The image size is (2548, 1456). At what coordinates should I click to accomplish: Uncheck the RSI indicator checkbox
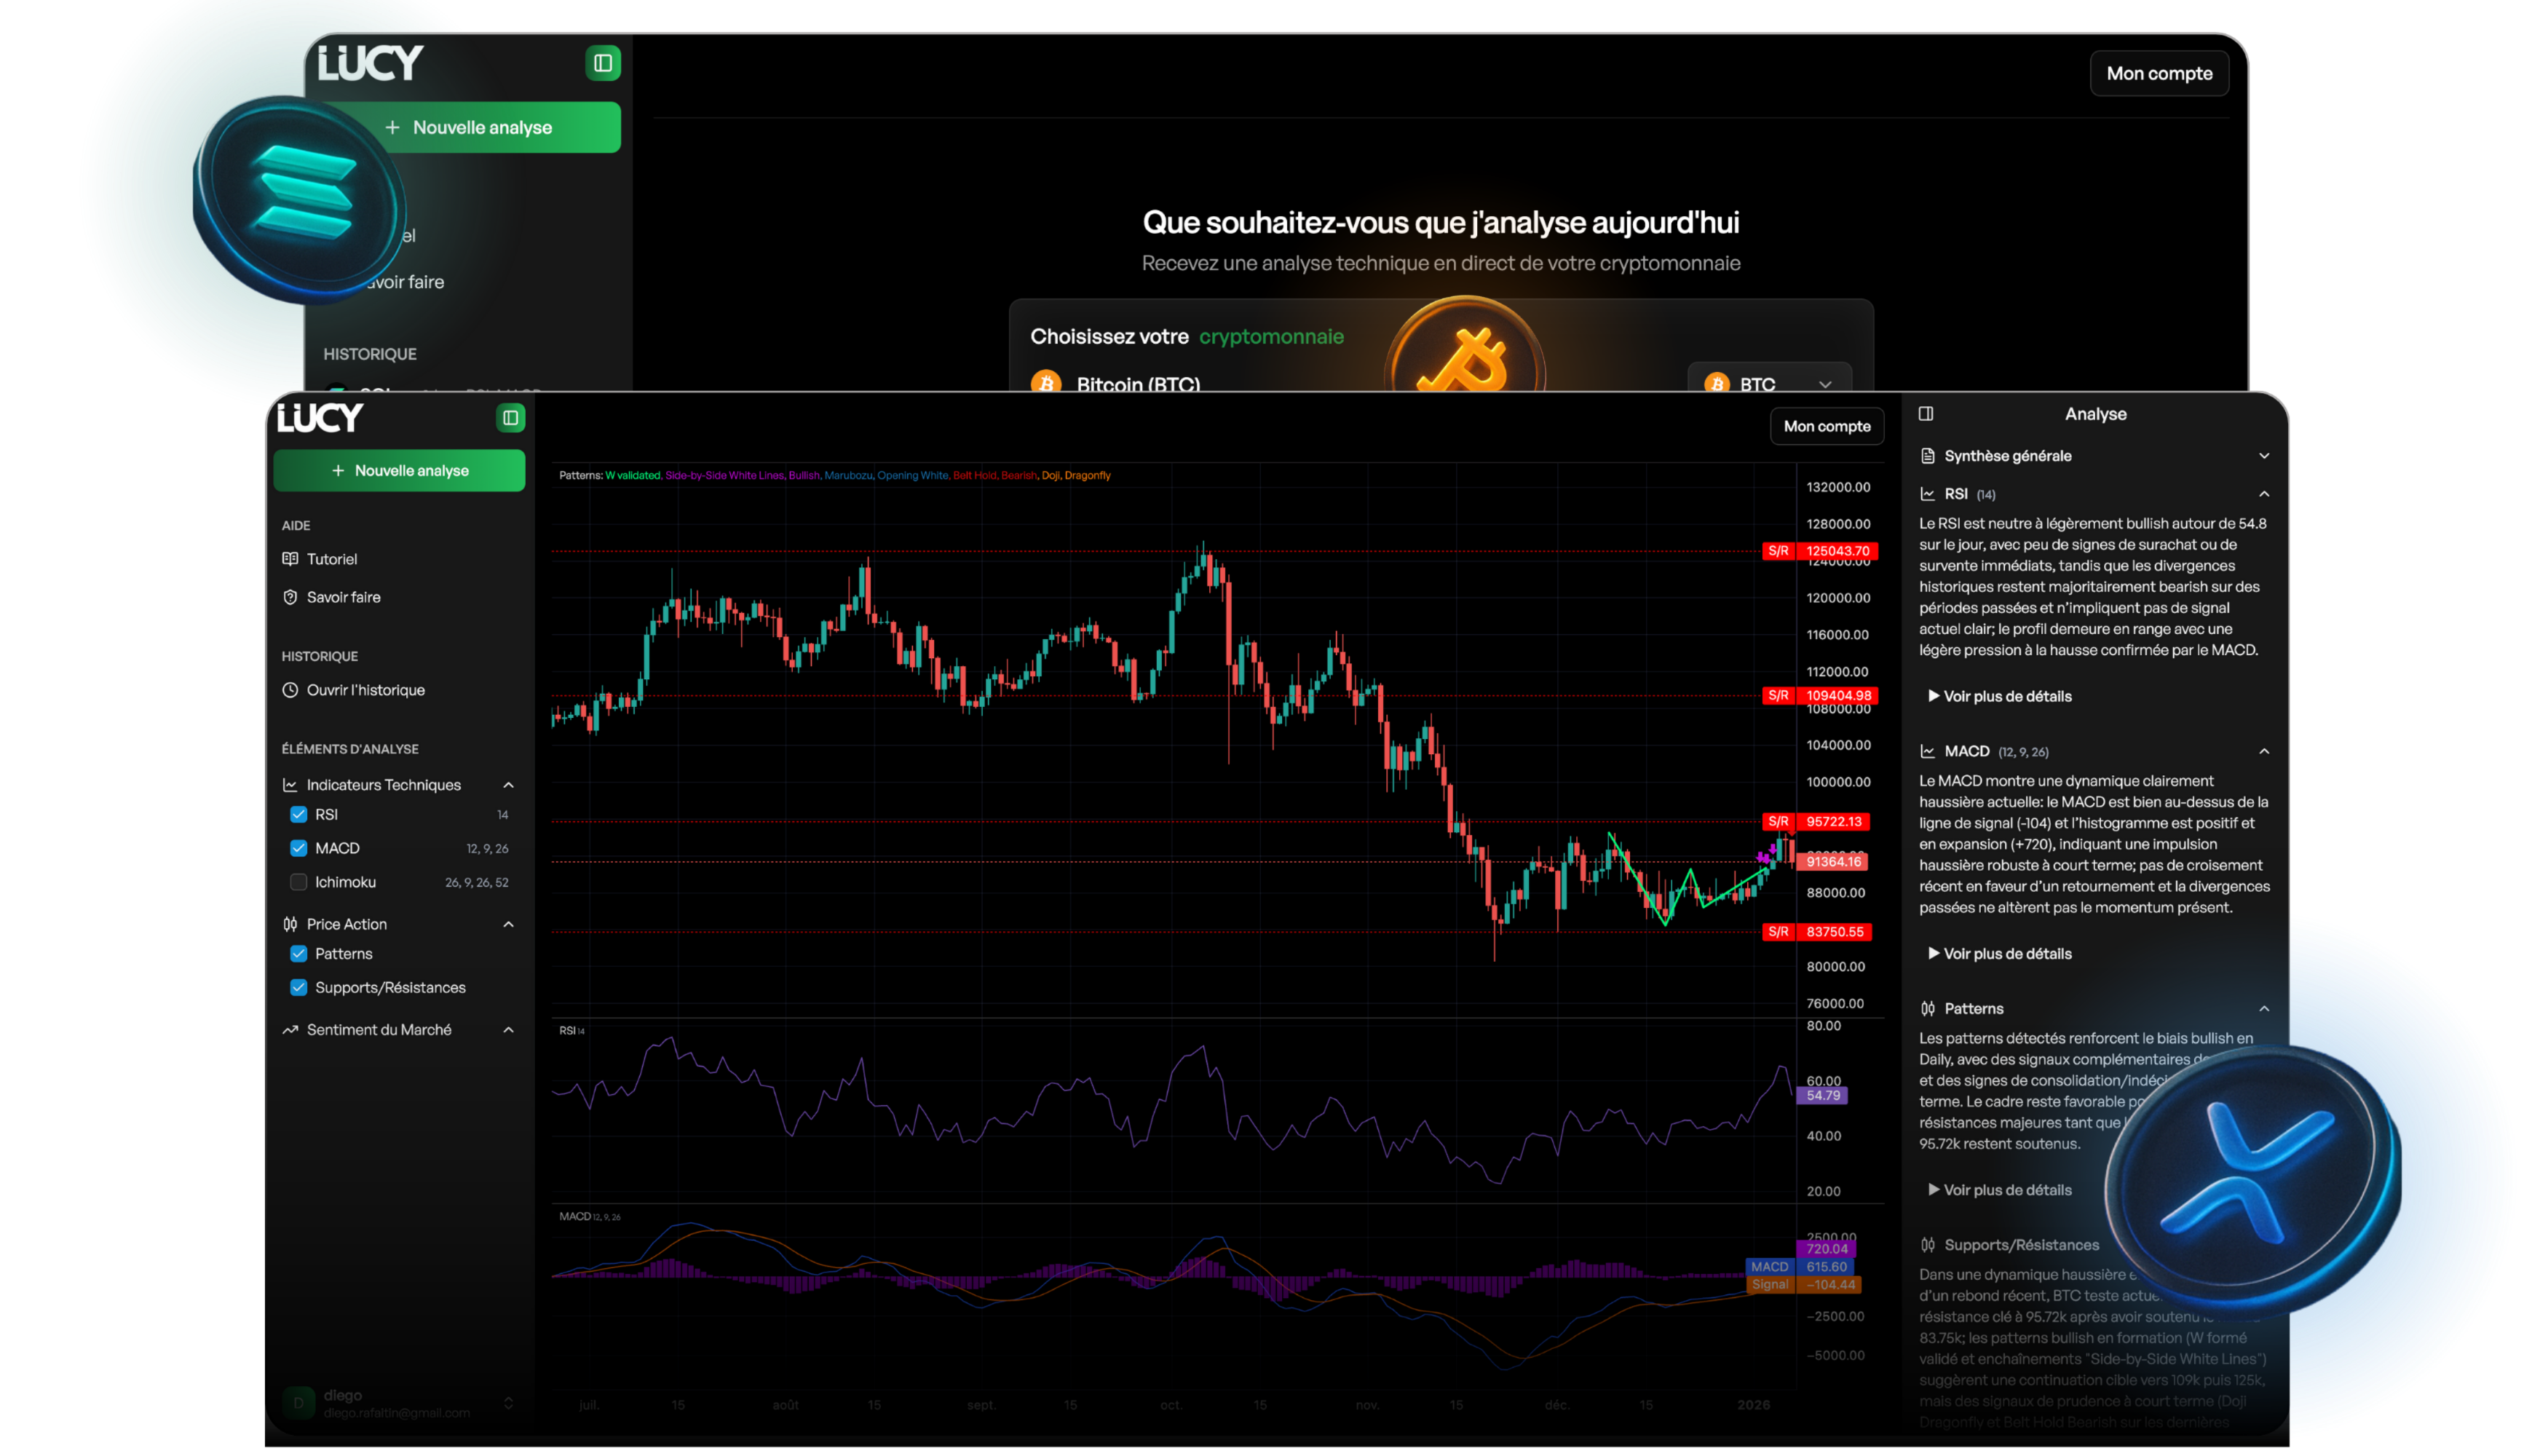point(298,814)
